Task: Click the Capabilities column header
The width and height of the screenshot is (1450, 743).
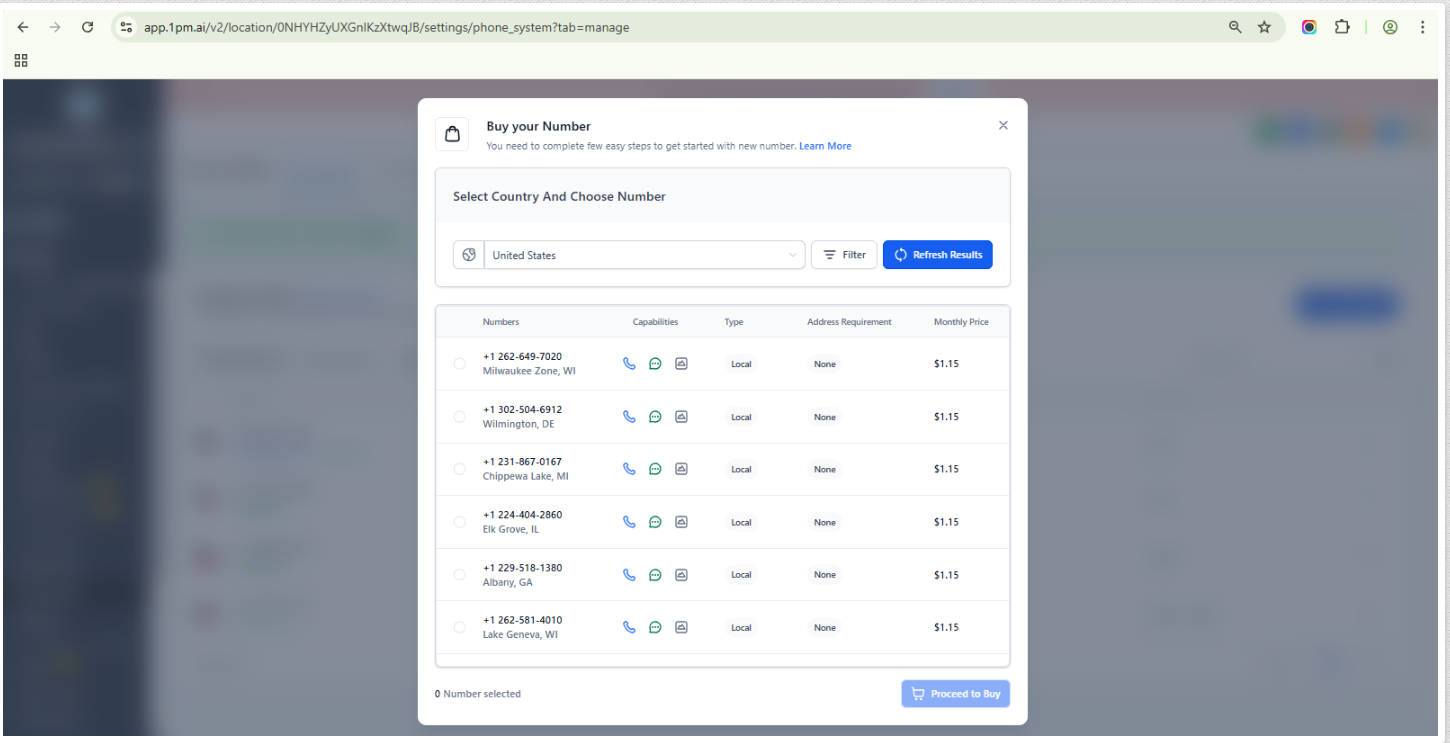Action: pyautogui.click(x=655, y=322)
